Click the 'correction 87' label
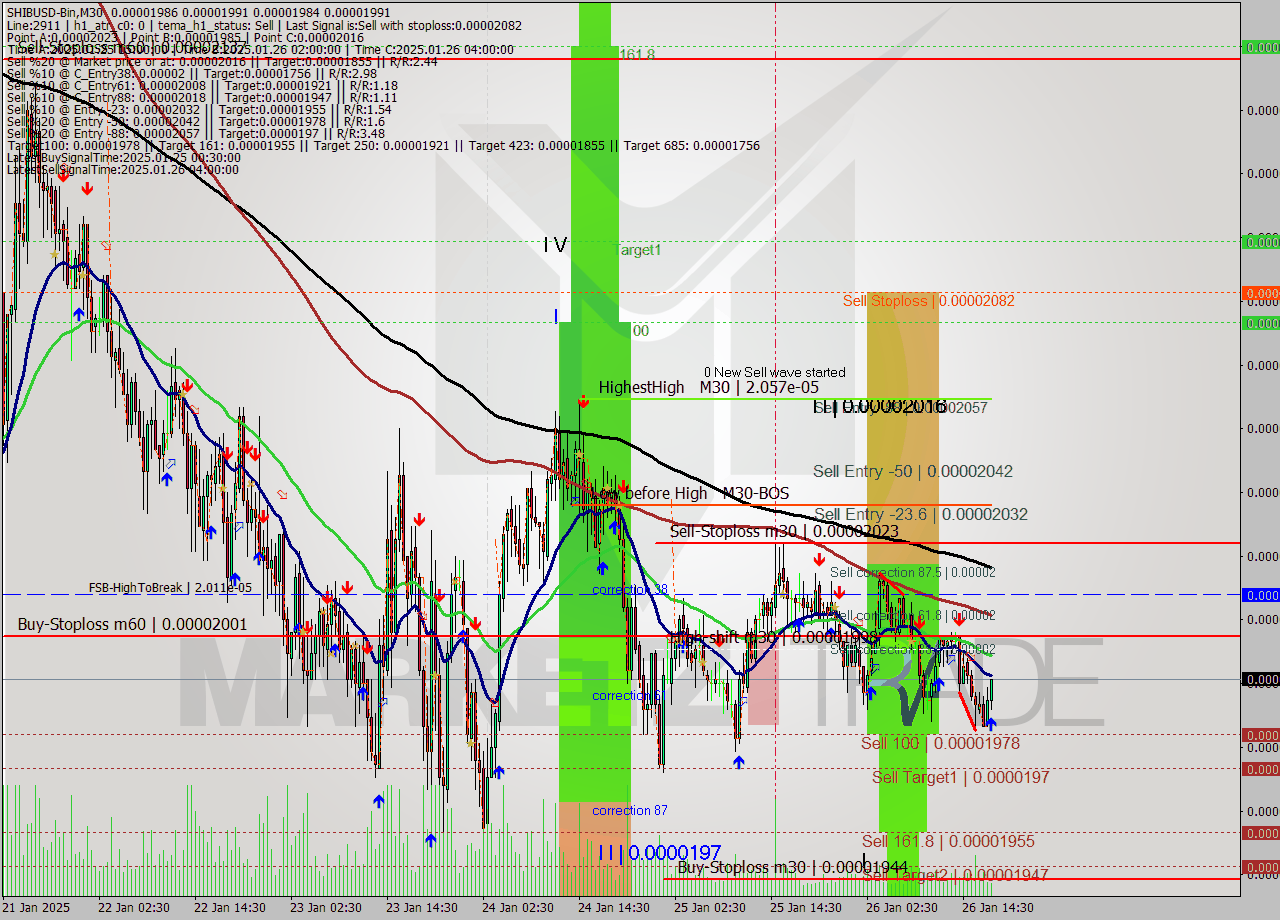The height and width of the screenshot is (920, 1280). tap(629, 810)
